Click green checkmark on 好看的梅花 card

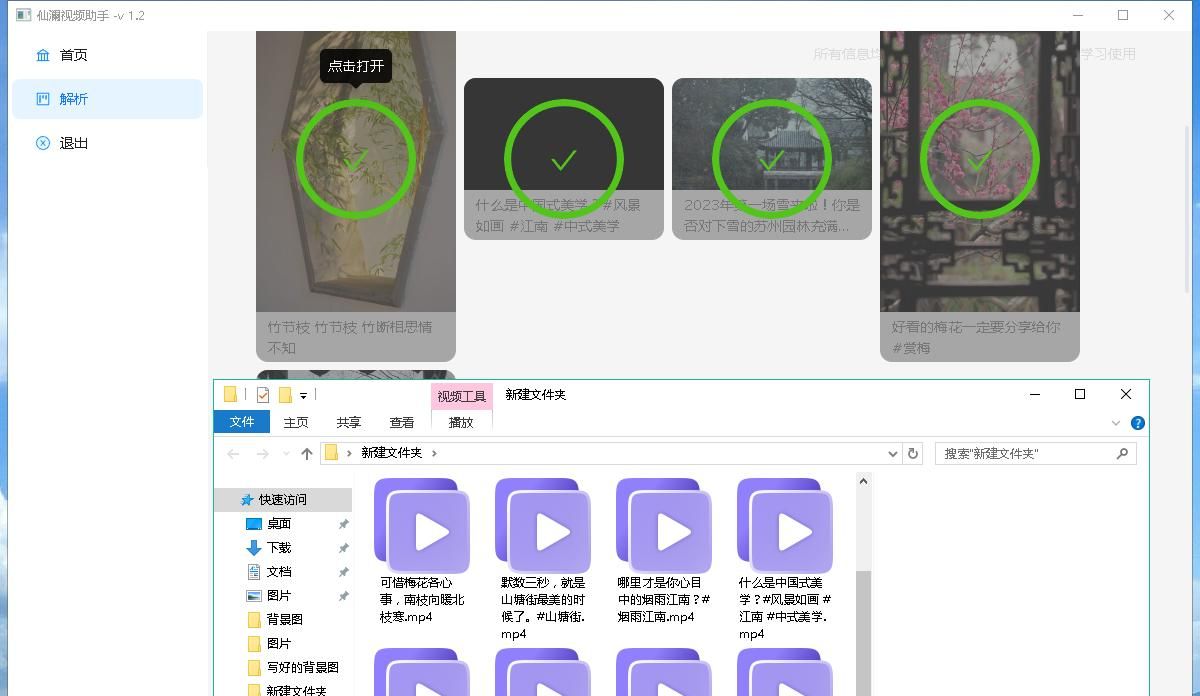[979, 159]
